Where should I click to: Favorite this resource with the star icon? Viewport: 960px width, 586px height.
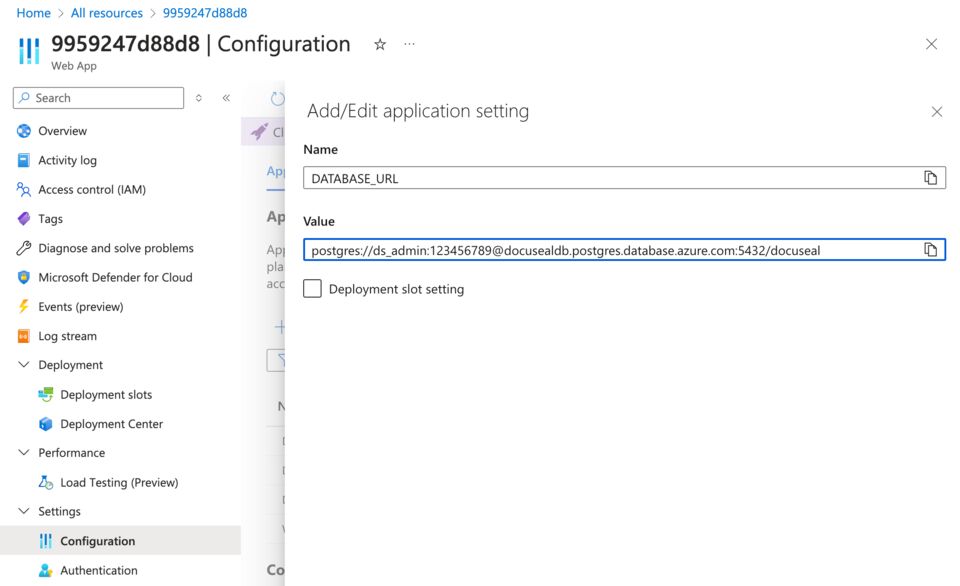(x=380, y=44)
